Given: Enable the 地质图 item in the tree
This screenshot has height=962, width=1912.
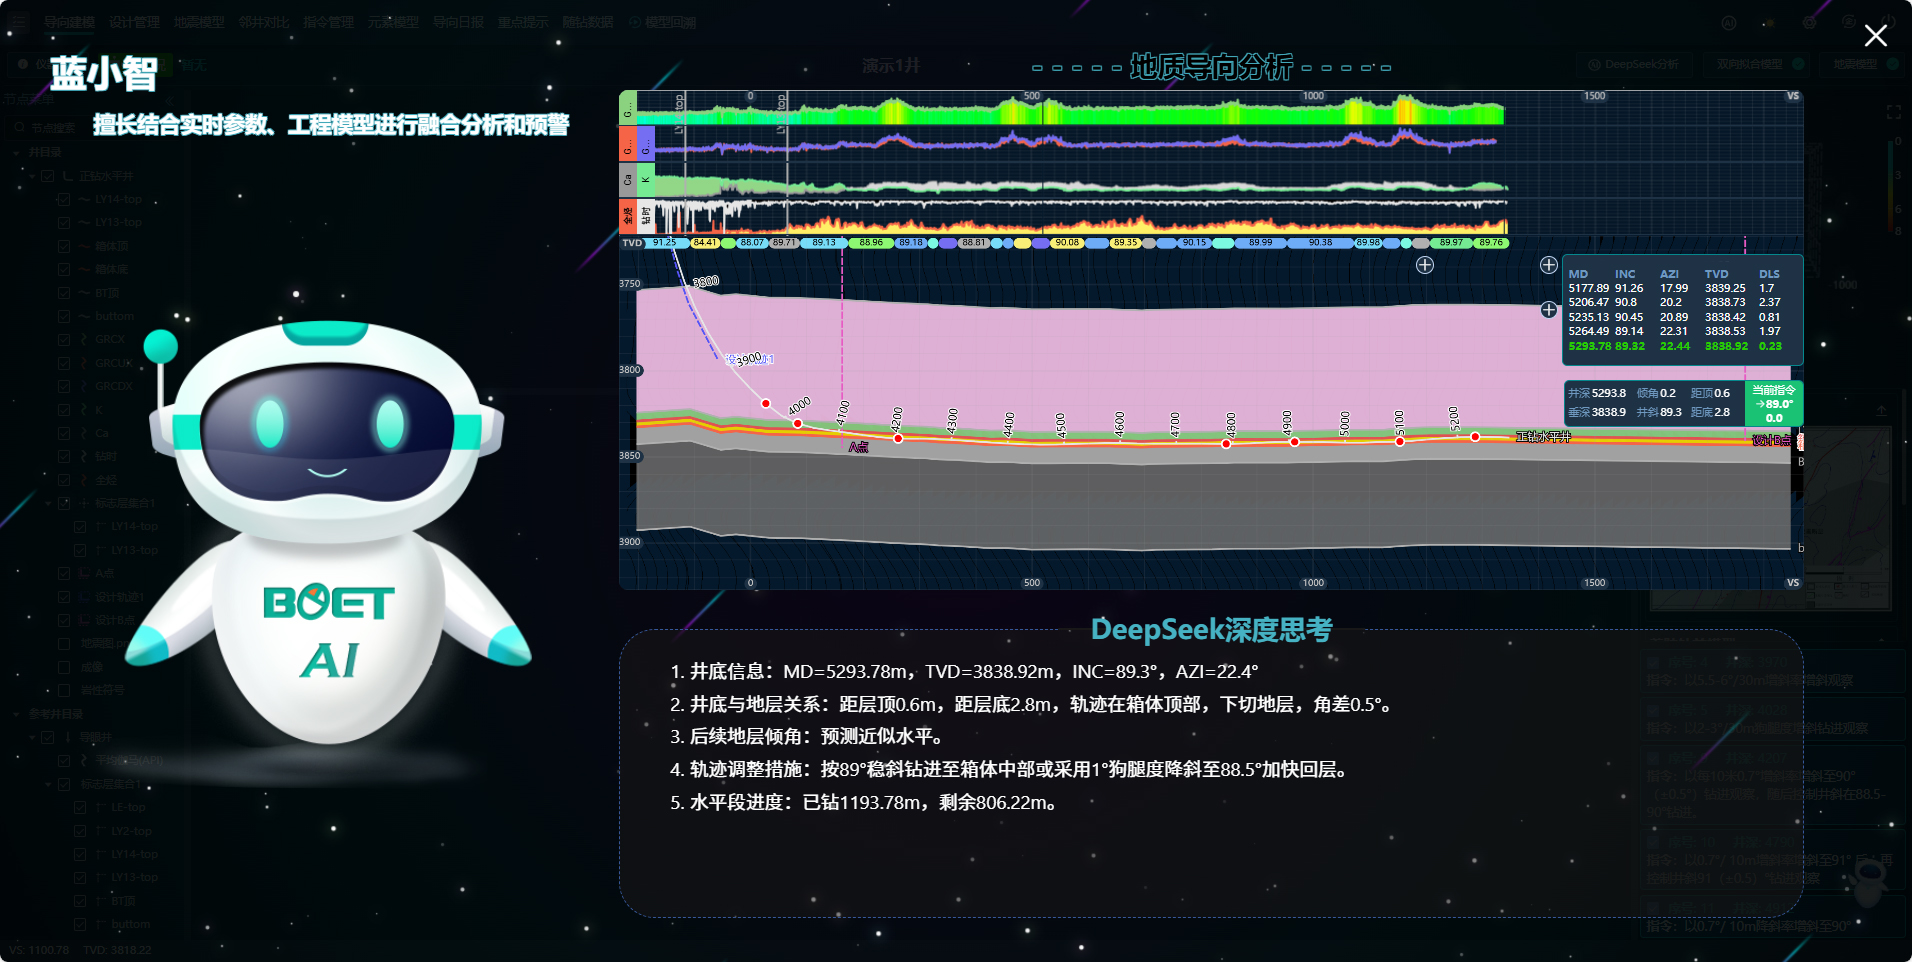Looking at the screenshot, I should pos(63,644).
